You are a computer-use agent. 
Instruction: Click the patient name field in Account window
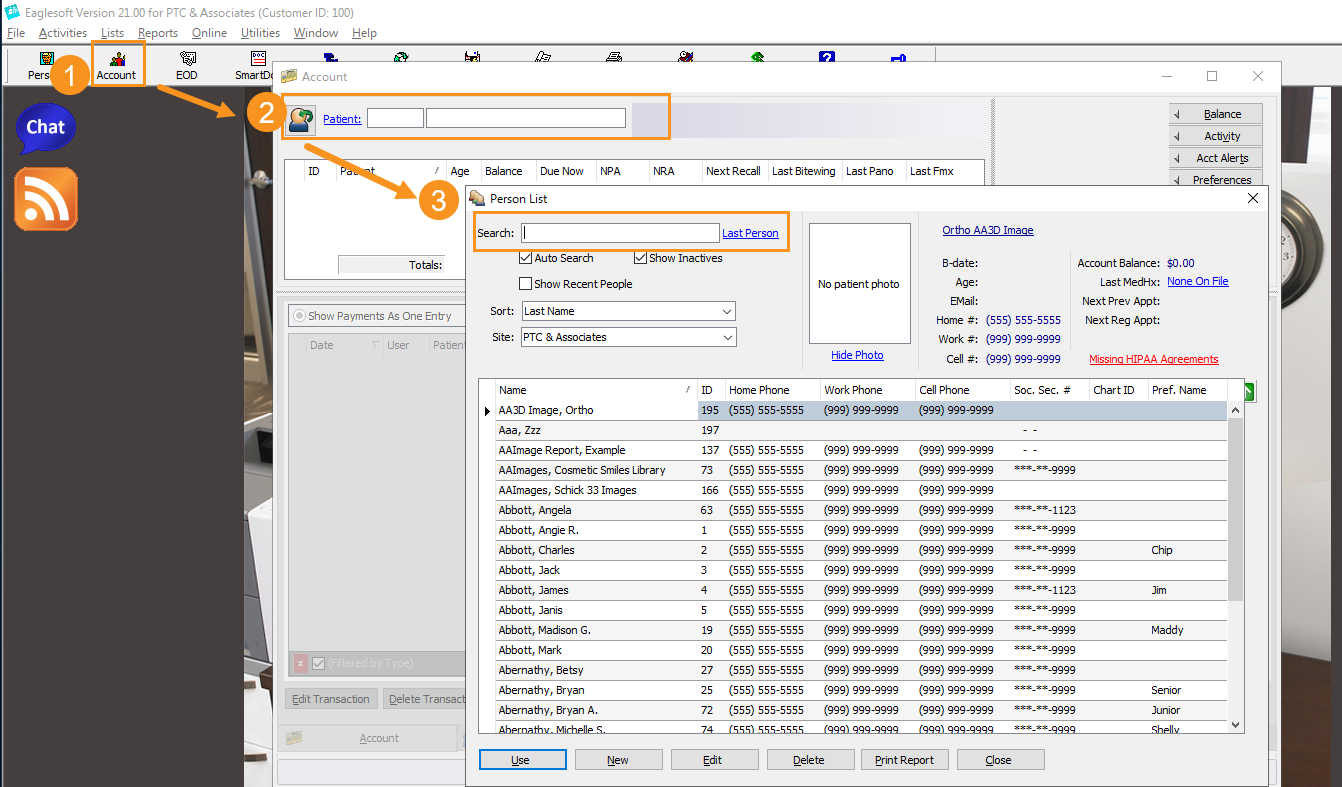point(526,118)
